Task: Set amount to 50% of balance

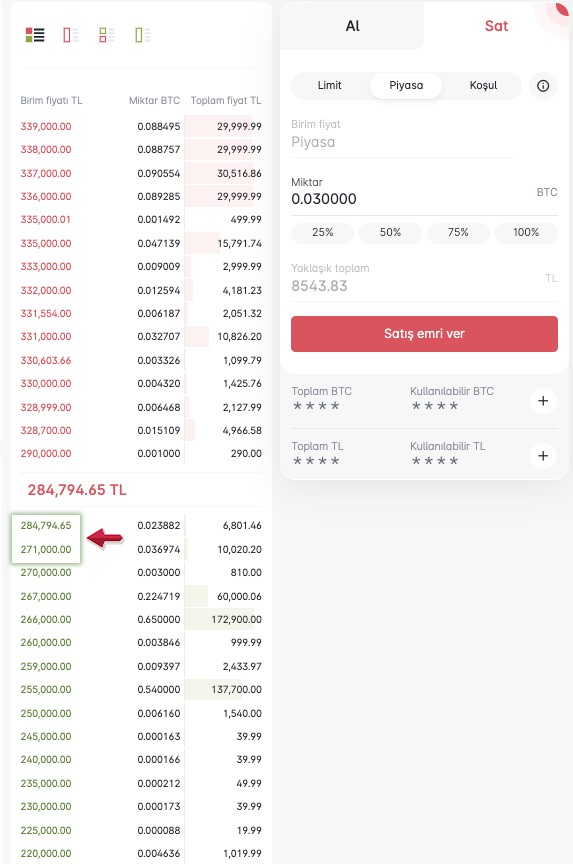Action: coord(390,233)
